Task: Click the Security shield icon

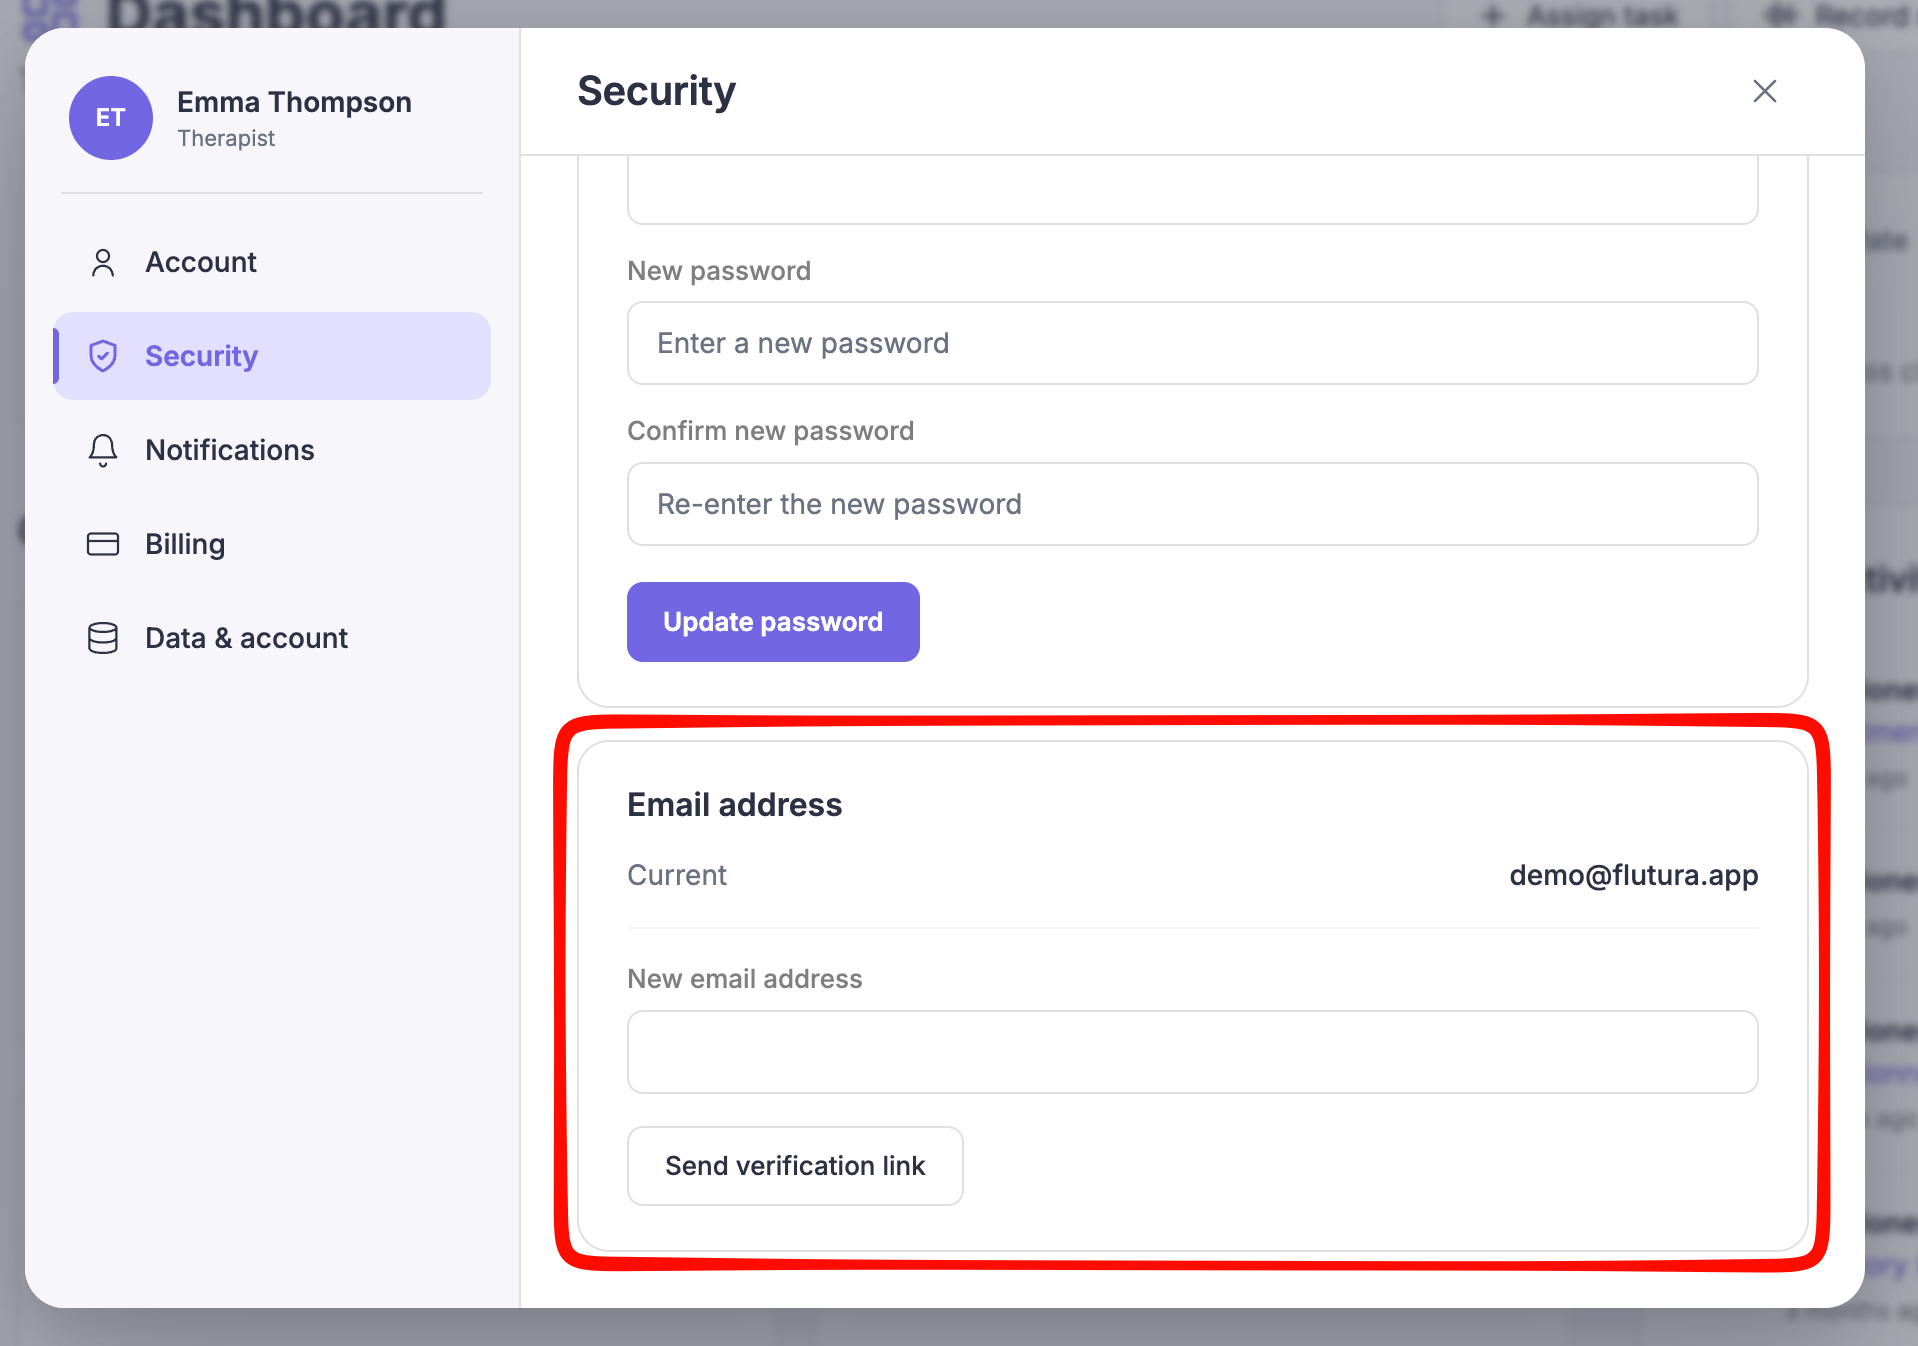Action: [x=103, y=356]
